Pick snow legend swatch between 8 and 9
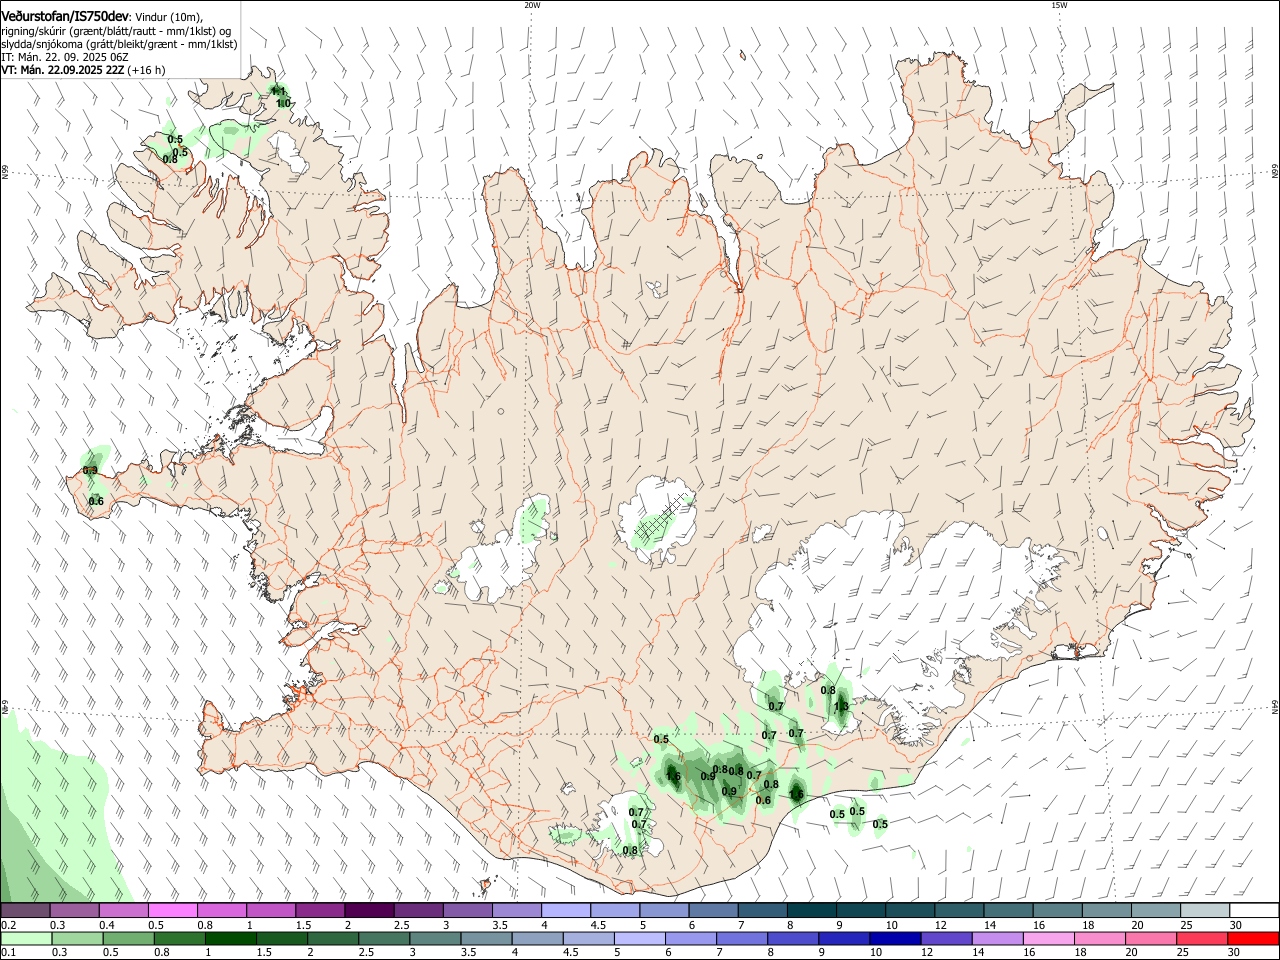 811,910
